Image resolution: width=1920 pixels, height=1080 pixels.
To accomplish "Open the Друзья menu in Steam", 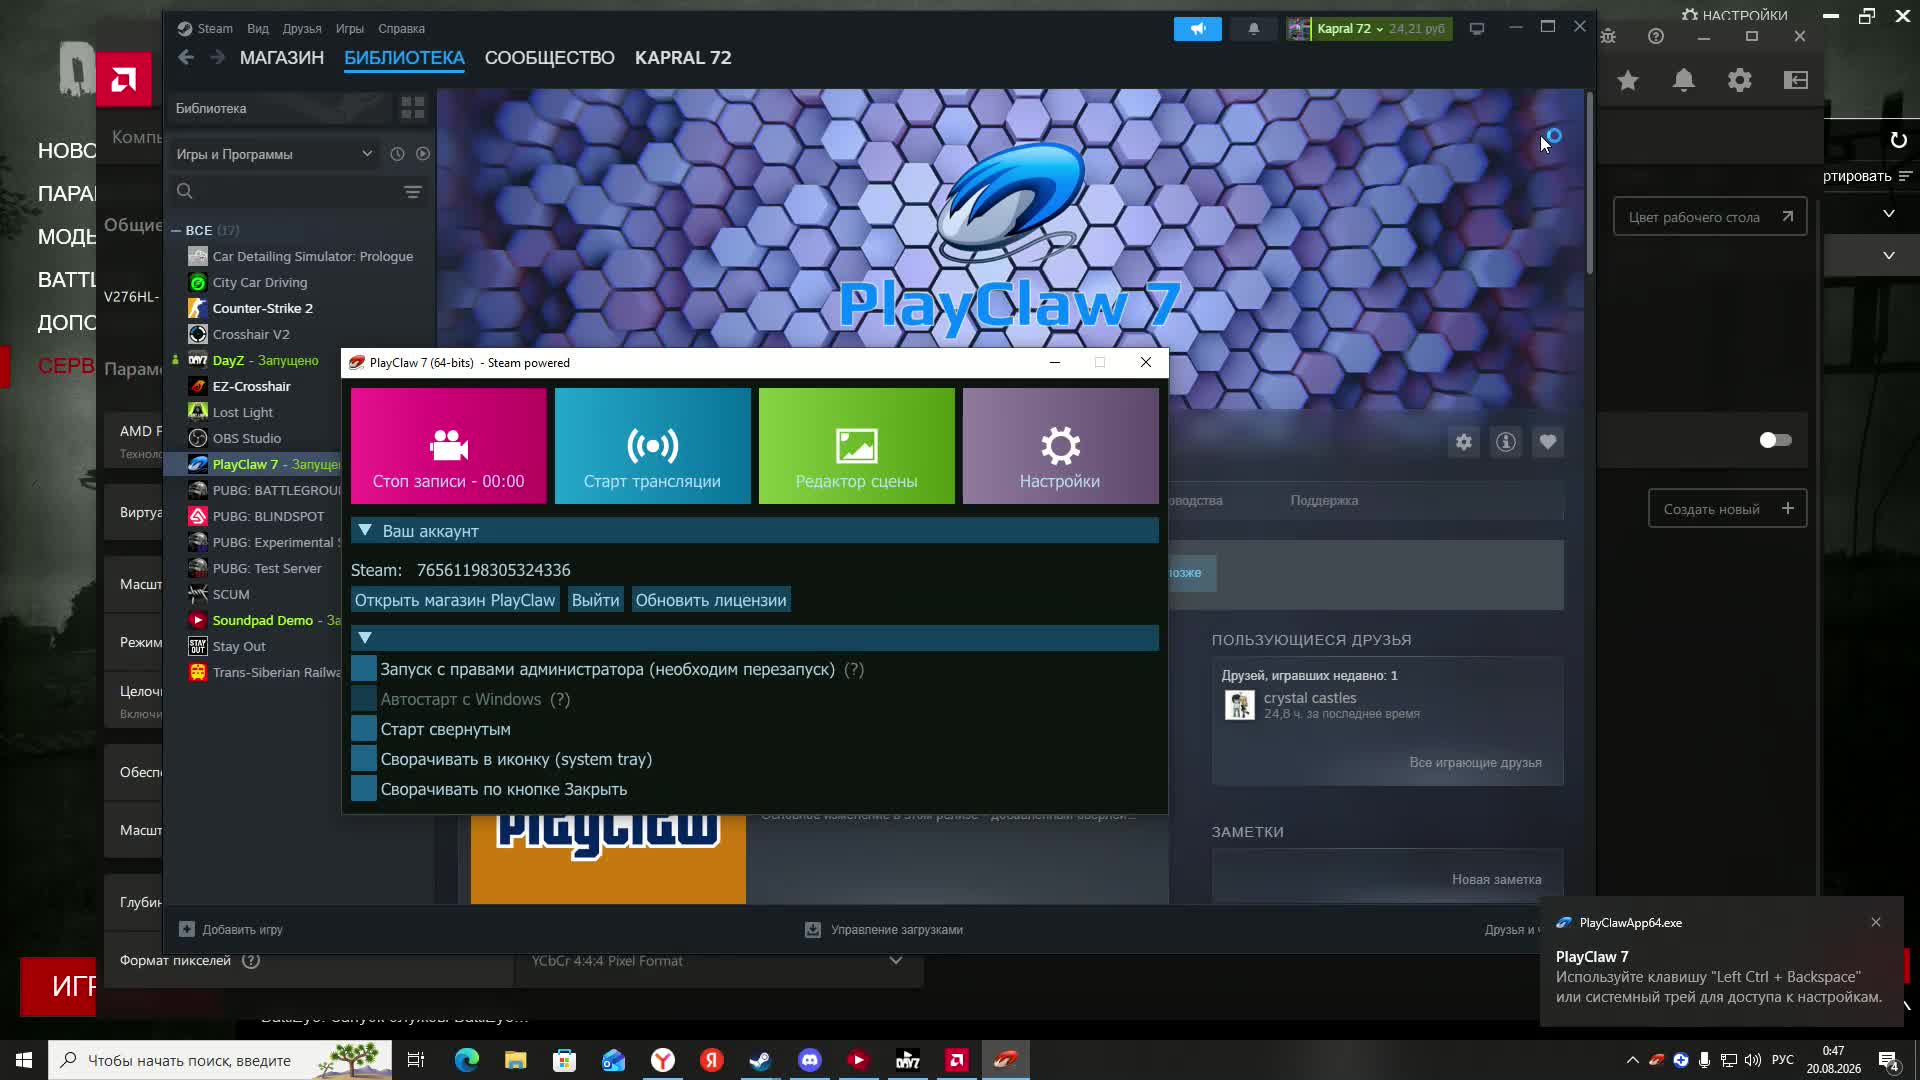I will [302, 29].
